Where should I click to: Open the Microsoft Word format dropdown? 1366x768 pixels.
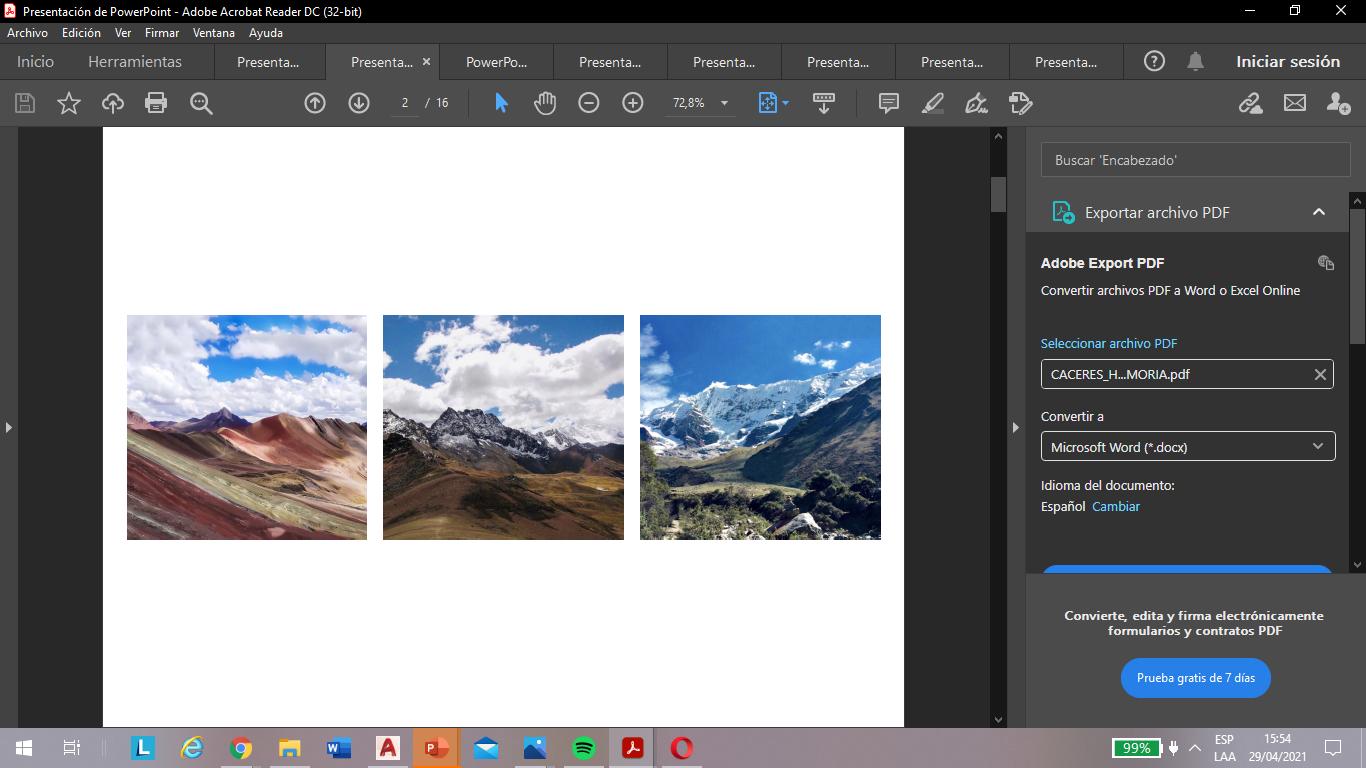click(x=1188, y=447)
